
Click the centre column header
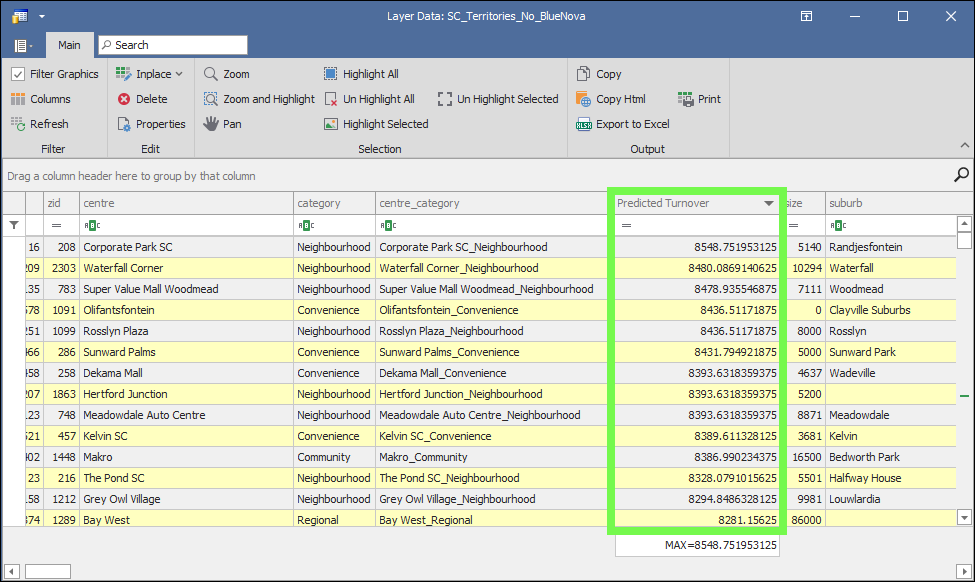[x=185, y=203]
